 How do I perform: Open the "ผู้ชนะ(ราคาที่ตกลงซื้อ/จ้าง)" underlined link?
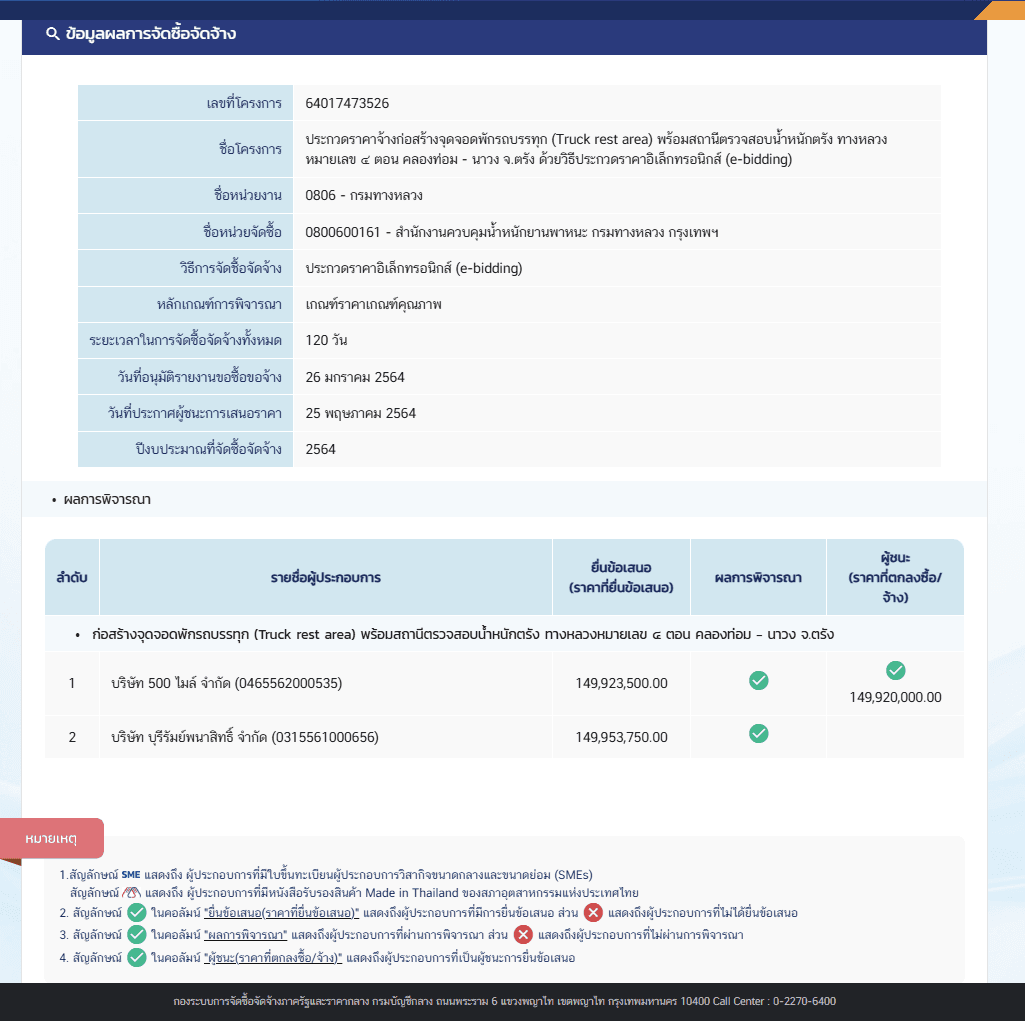pyautogui.click(x=273, y=958)
